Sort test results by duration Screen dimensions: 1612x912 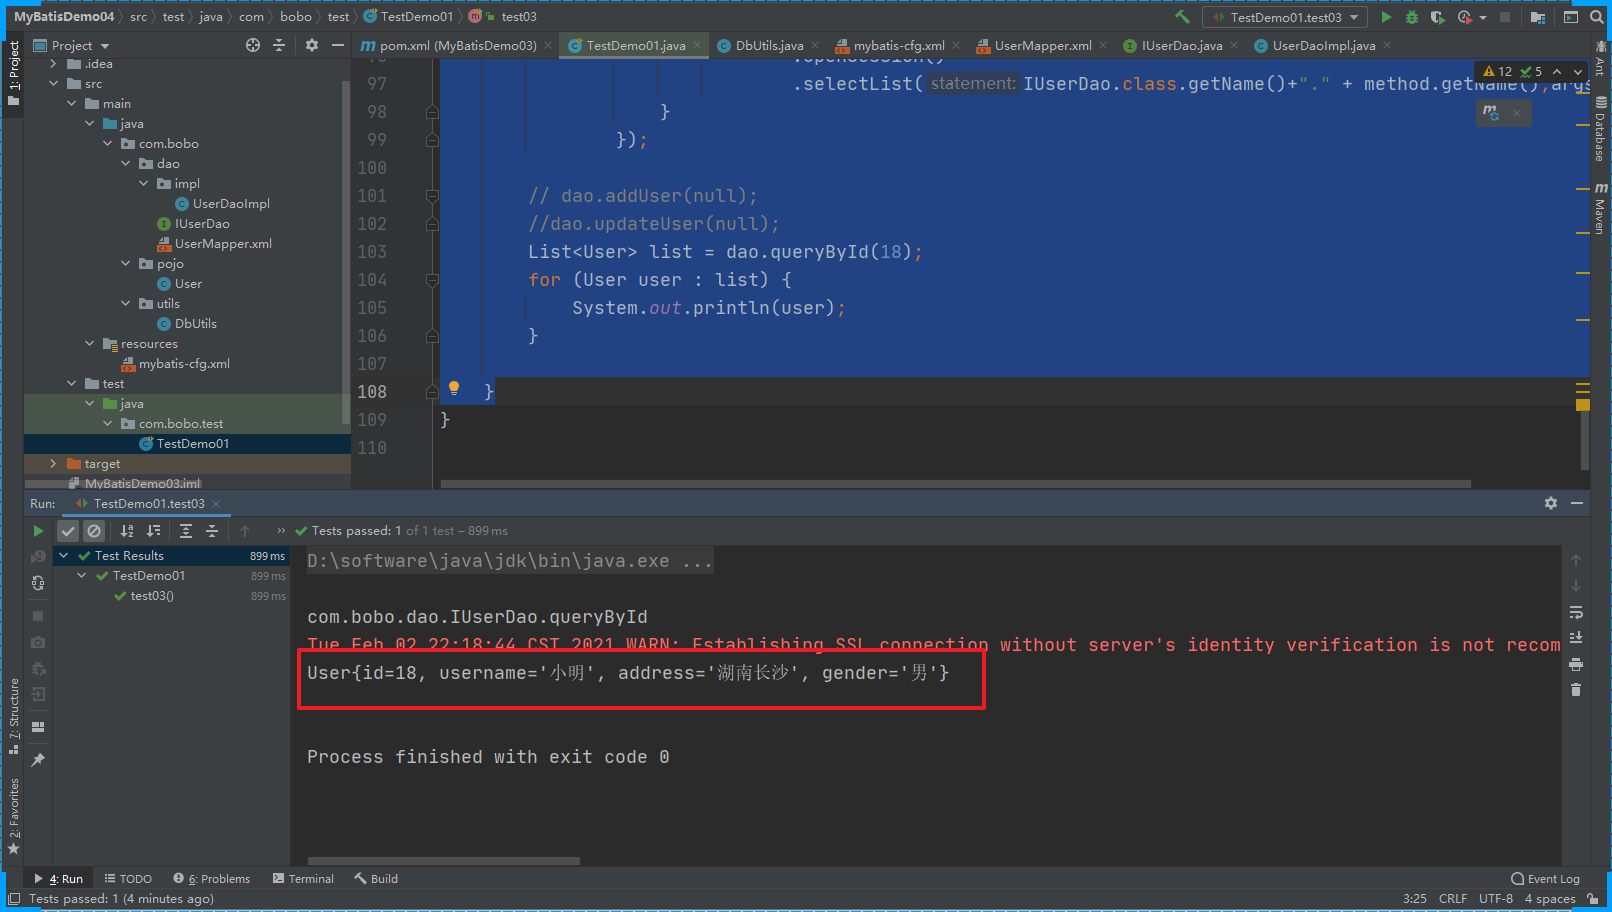[153, 531]
